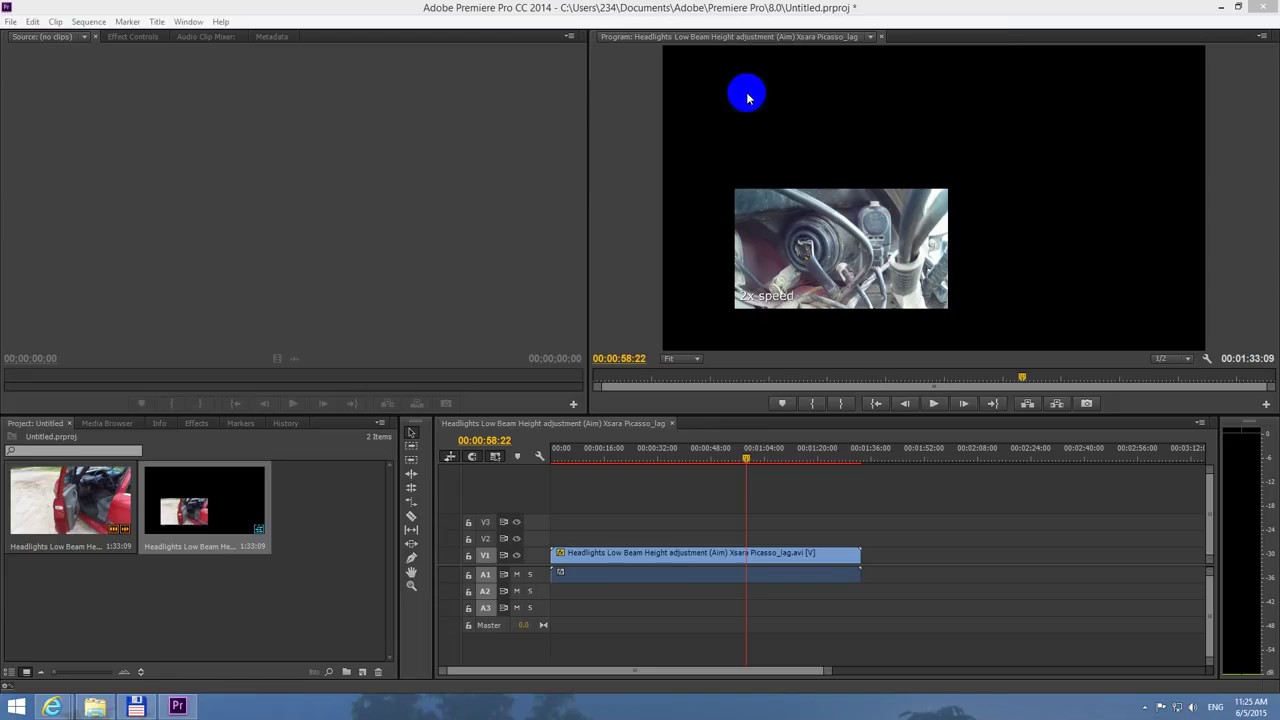
Task: Click Go to Out point in Program monitor
Action: point(992,403)
